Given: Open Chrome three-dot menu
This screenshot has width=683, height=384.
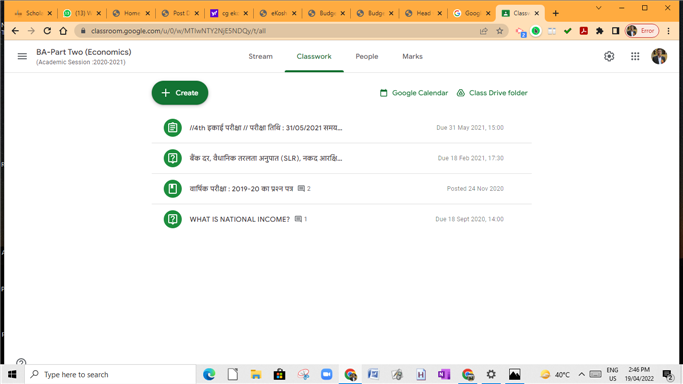Looking at the screenshot, I should click(669, 31).
